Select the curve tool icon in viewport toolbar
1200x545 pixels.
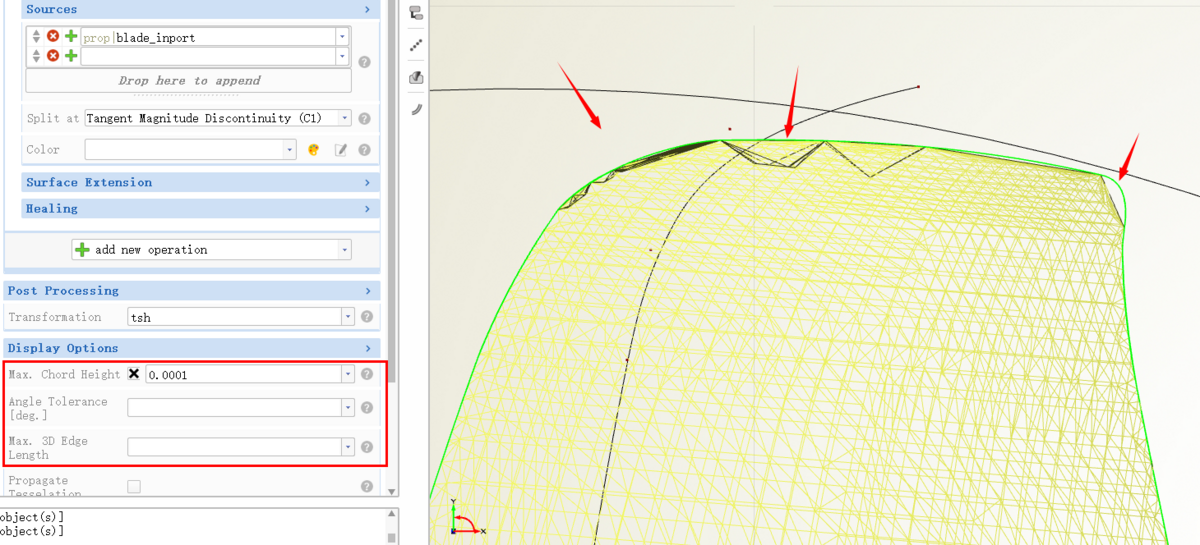click(416, 109)
